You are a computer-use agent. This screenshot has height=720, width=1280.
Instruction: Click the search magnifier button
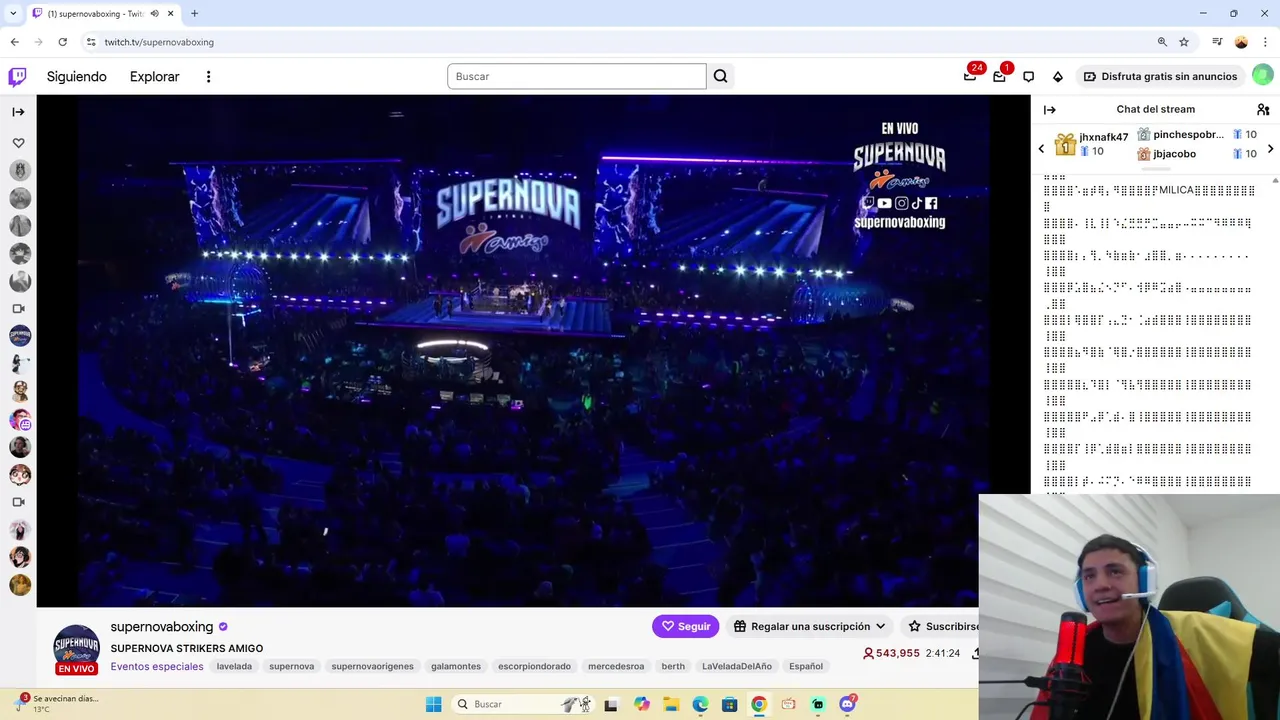(720, 76)
